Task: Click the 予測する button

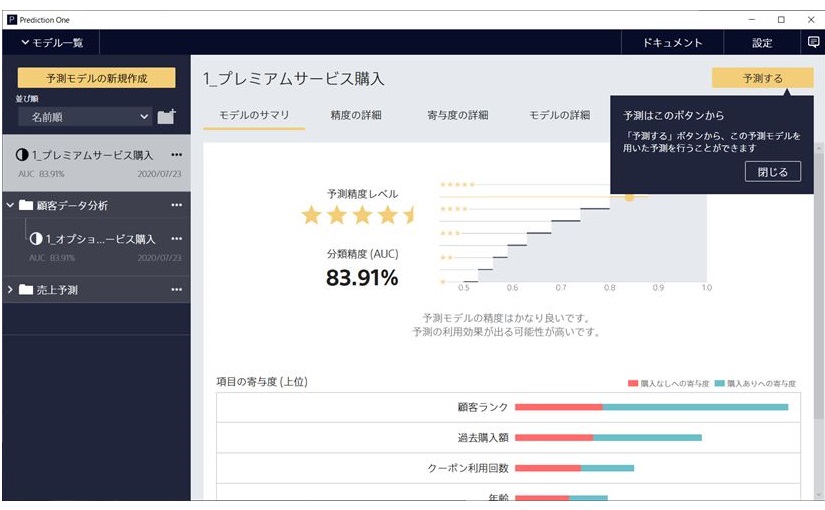Action: [x=762, y=78]
